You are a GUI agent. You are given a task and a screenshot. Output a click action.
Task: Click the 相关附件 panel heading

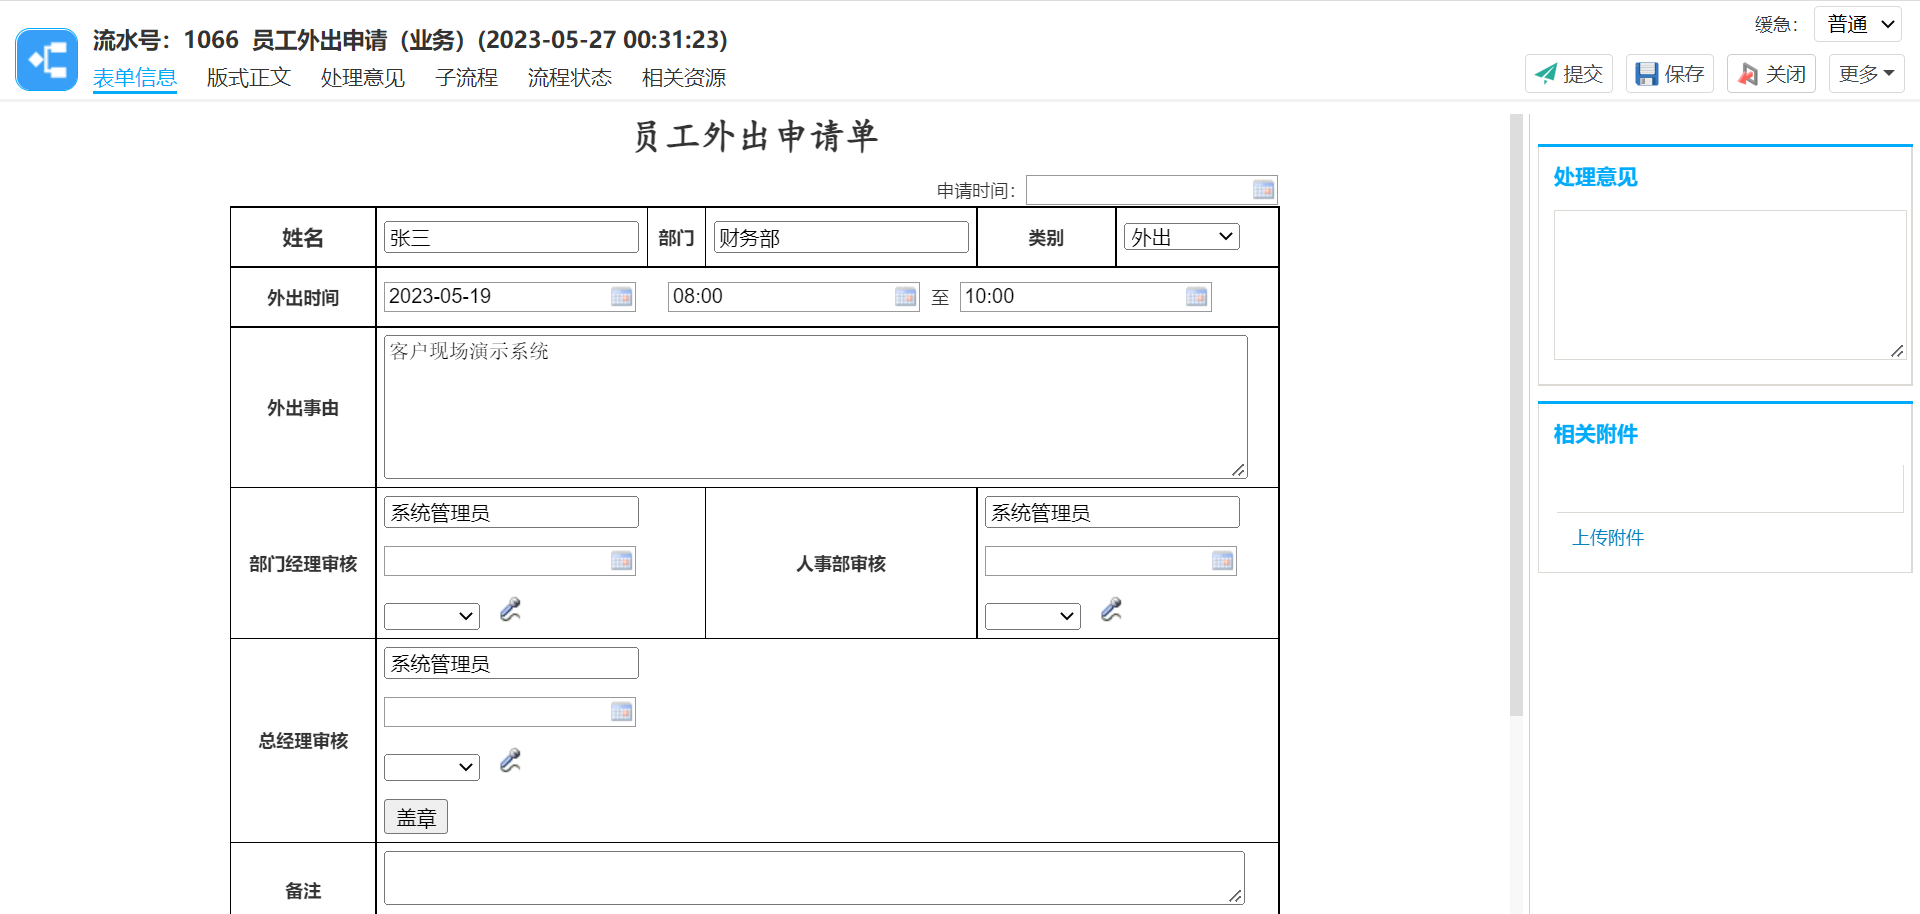tap(1595, 434)
